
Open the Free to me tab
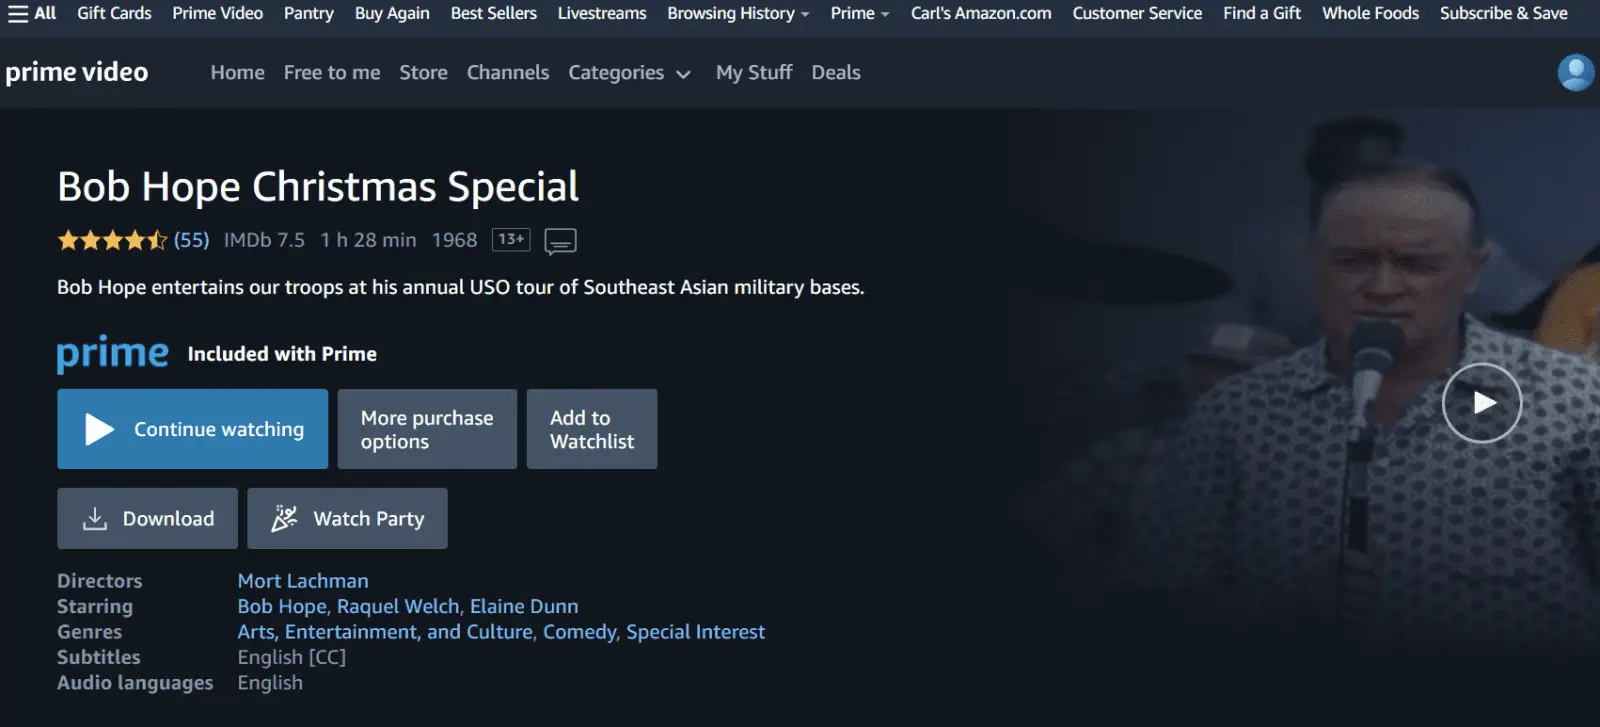332,73
